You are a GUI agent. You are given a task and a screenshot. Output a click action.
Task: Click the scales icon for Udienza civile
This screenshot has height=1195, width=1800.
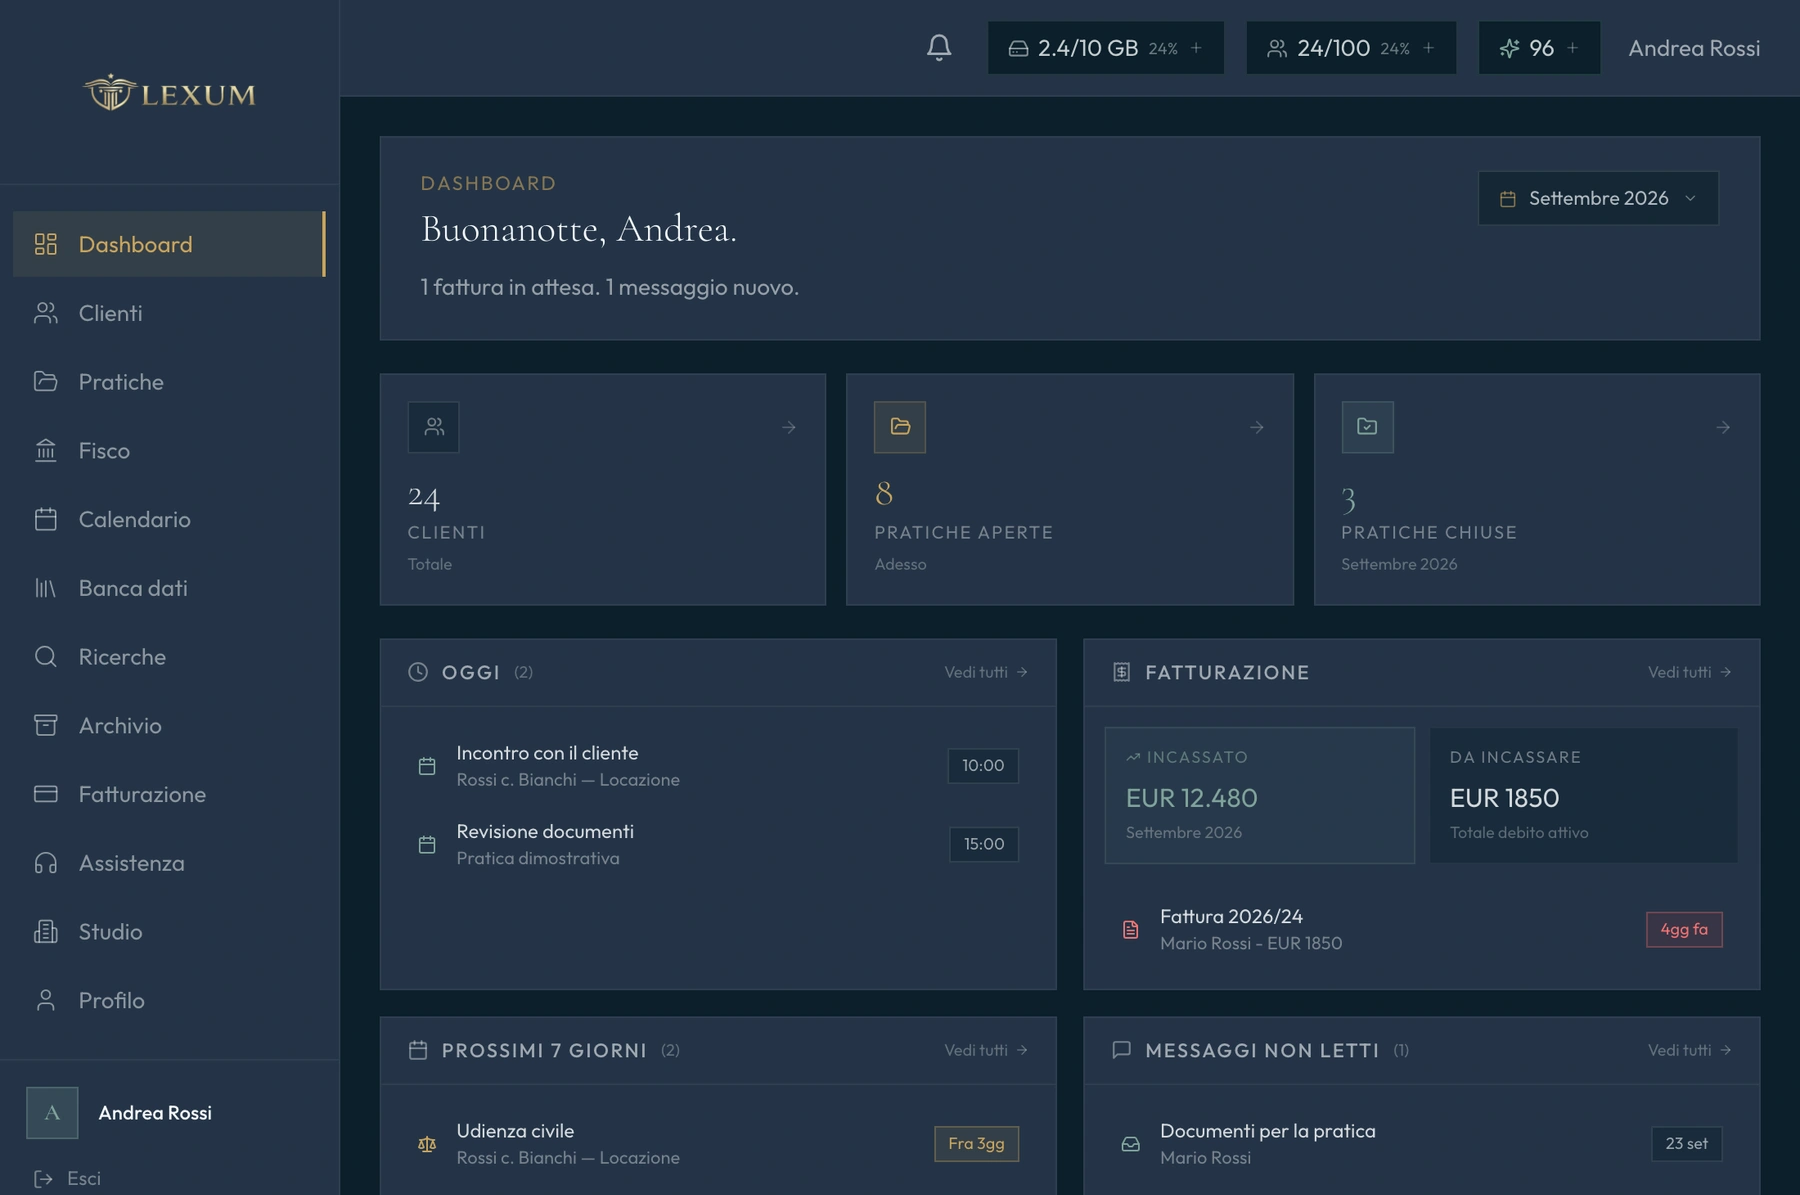coord(427,1144)
